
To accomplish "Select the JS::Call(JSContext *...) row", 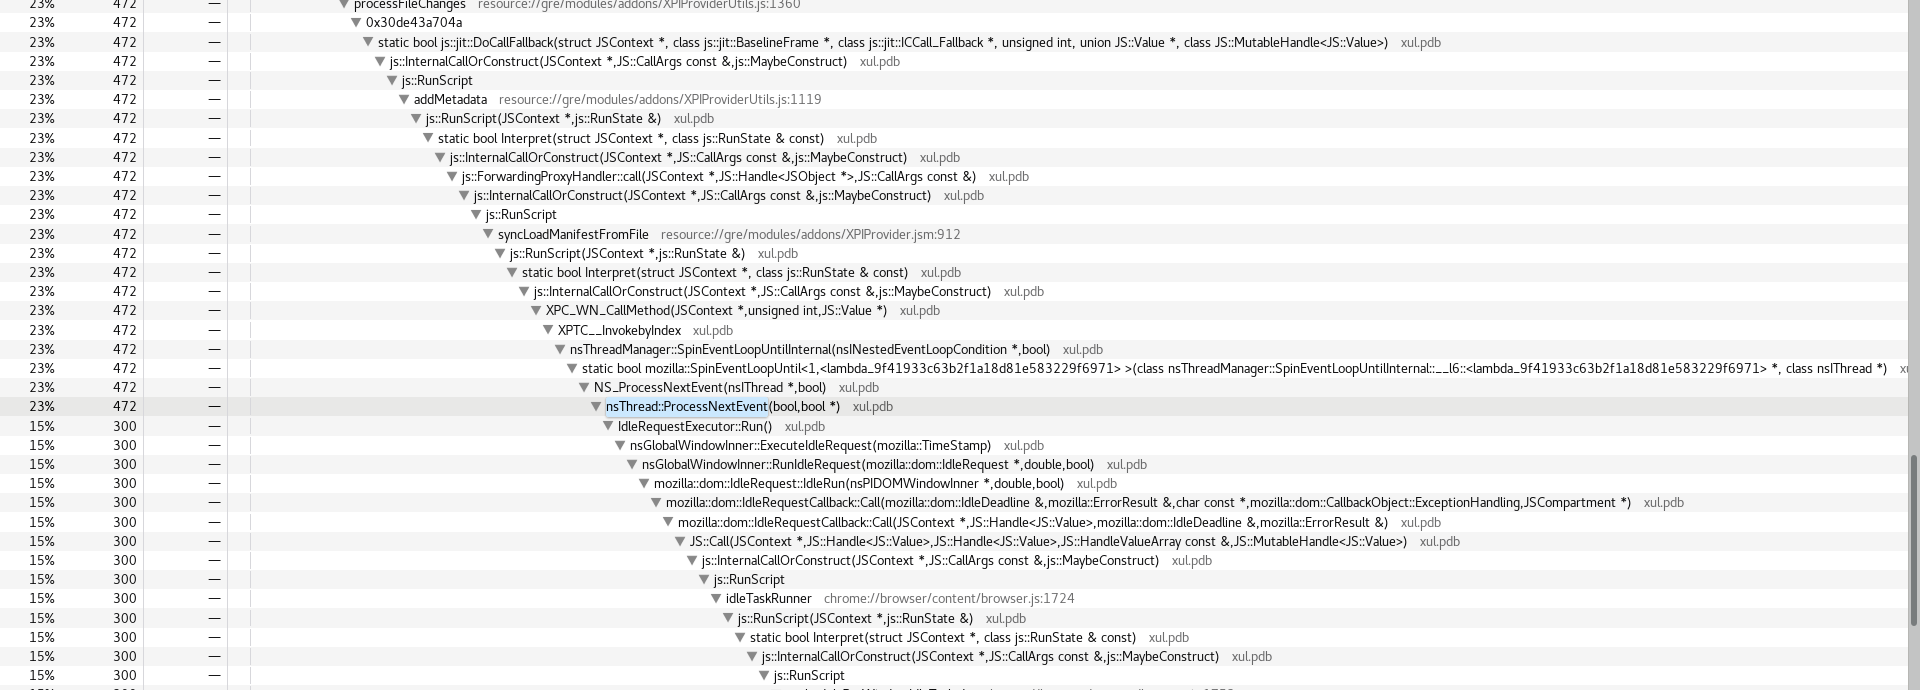I will click(x=953, y=541).
